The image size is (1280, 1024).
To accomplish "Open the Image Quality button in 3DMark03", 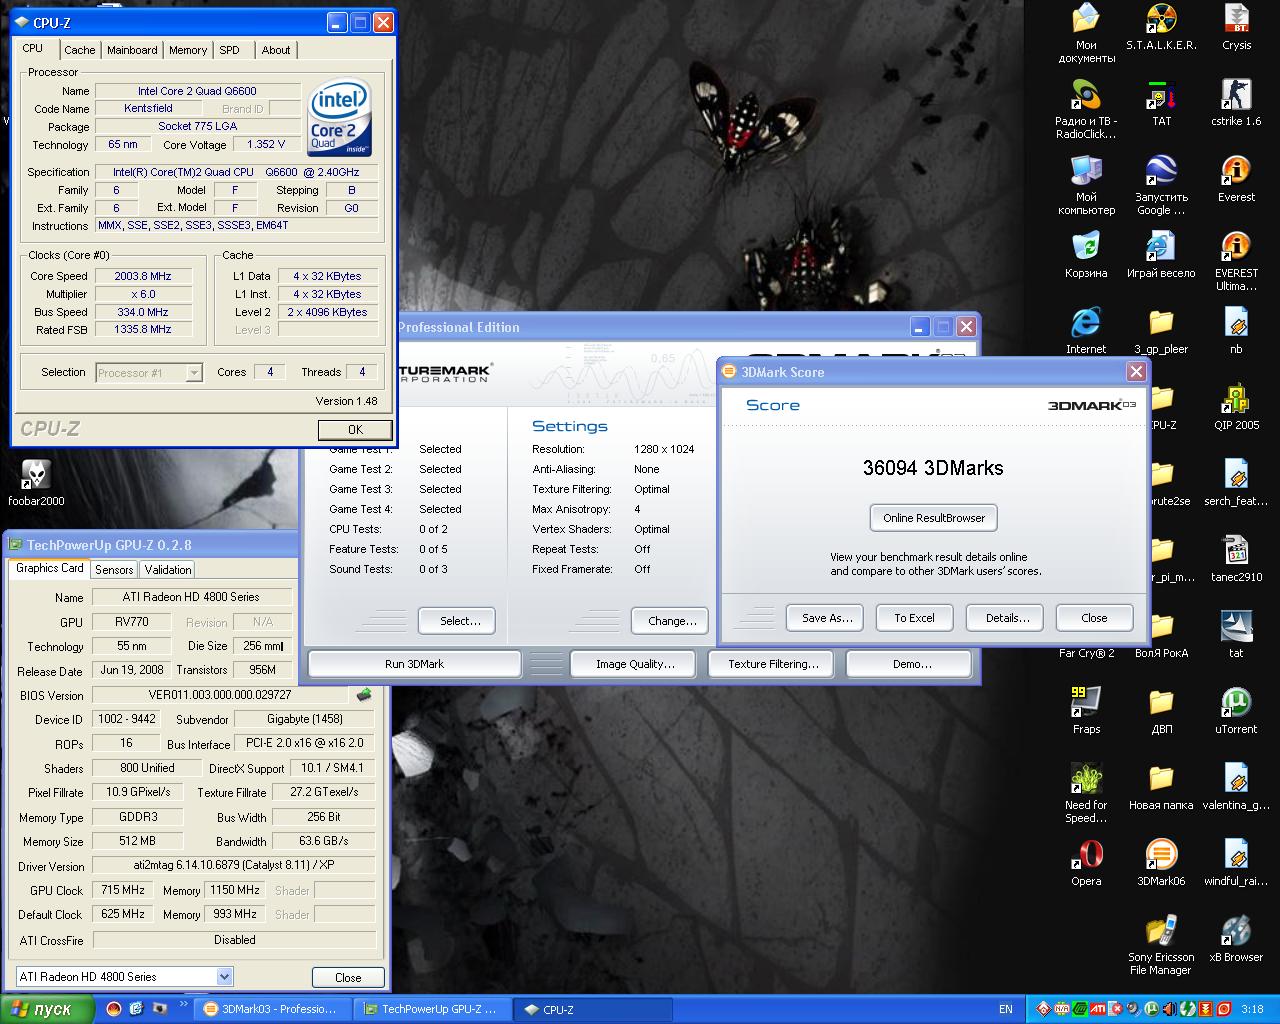I will [635, 664].
